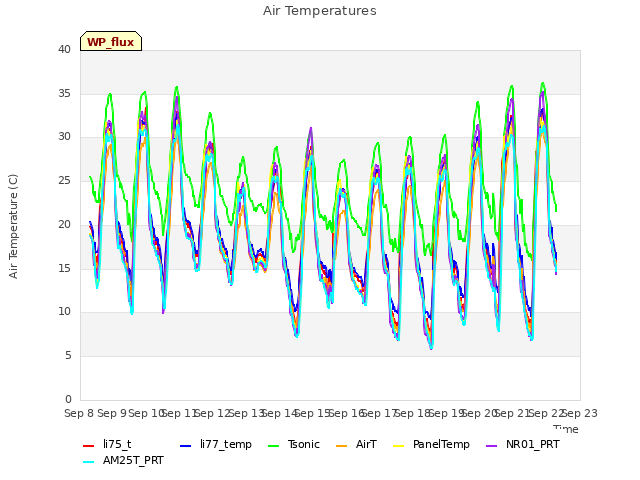Toggle the PanelTemp legend entry
The image size is (640, 480).
pyautogui.click(x=431, y=444)
